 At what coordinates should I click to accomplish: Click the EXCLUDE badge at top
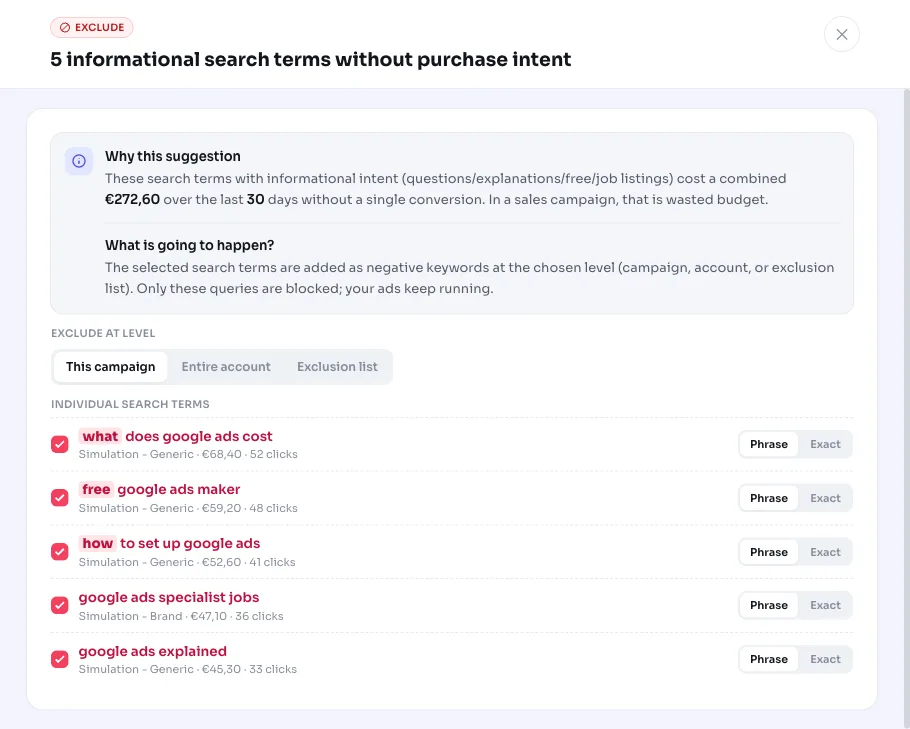92,27
